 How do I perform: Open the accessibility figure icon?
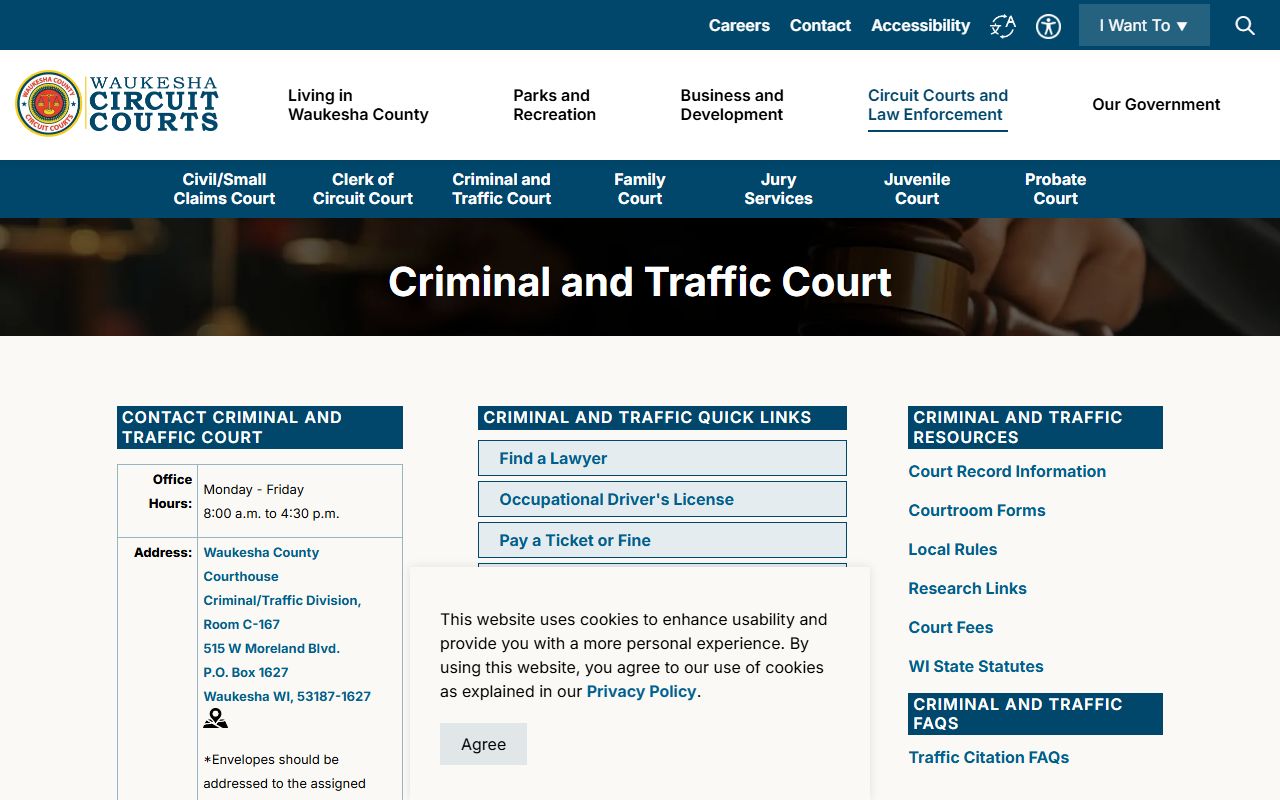[1048, 26]
